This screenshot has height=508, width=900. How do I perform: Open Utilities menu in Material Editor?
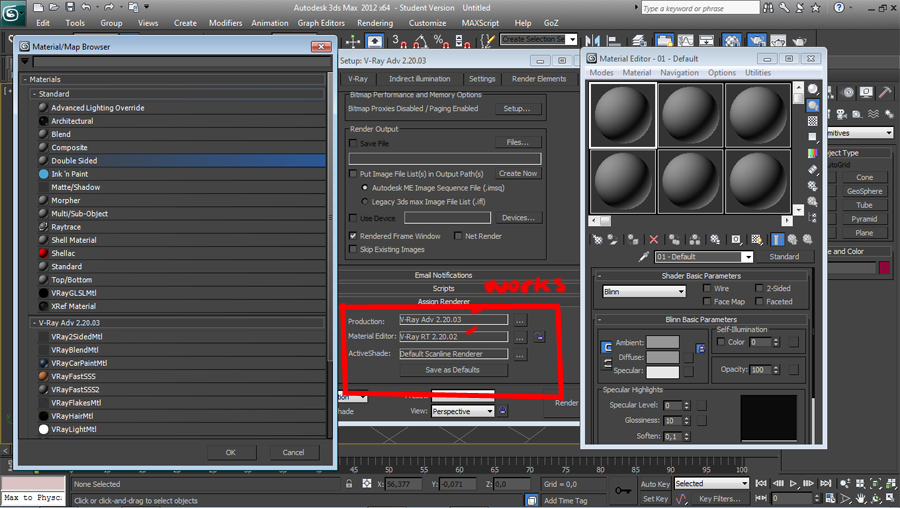point(758,73)
